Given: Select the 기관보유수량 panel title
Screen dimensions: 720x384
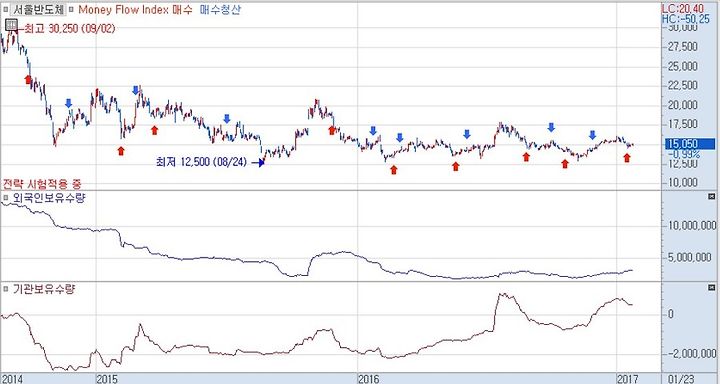Looking at the screenshot, I should tap(44, 289).
